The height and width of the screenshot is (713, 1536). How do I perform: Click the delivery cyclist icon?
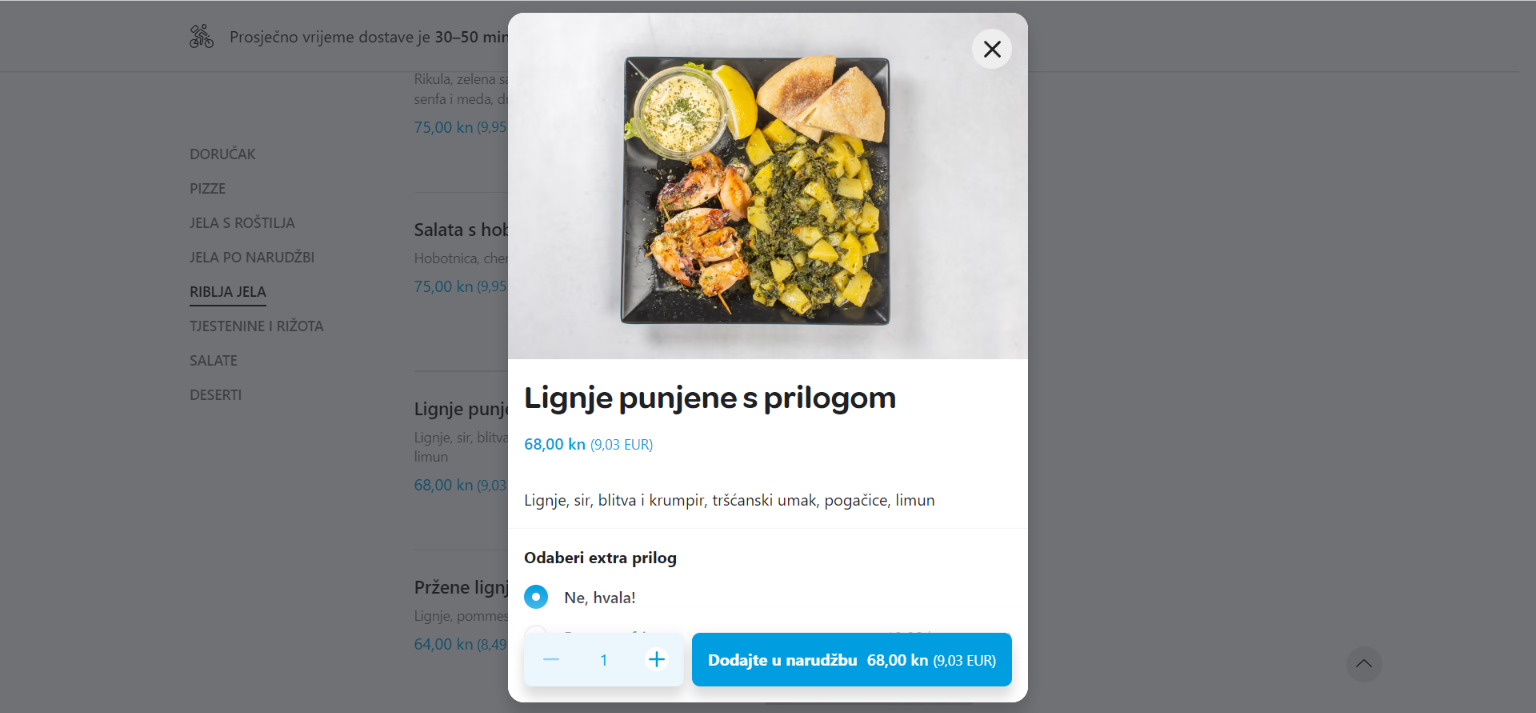point(202,37)
